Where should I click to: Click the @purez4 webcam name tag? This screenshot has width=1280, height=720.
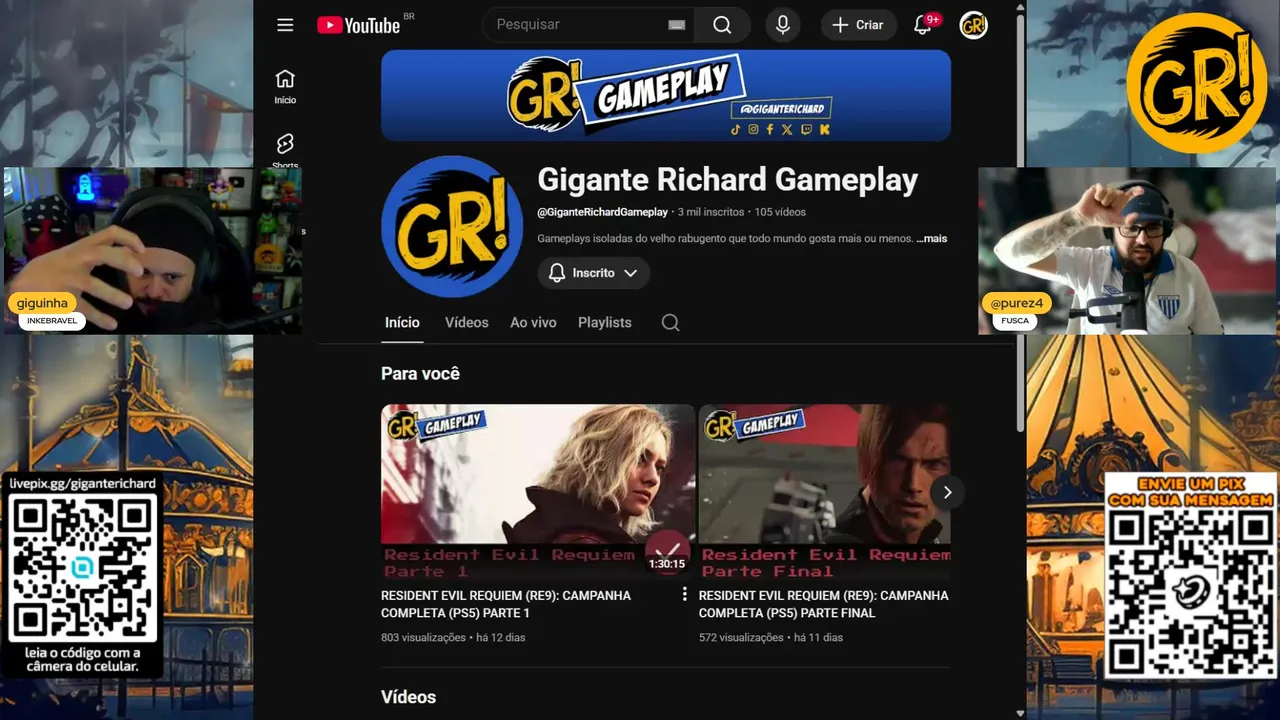coord(1016,303)
